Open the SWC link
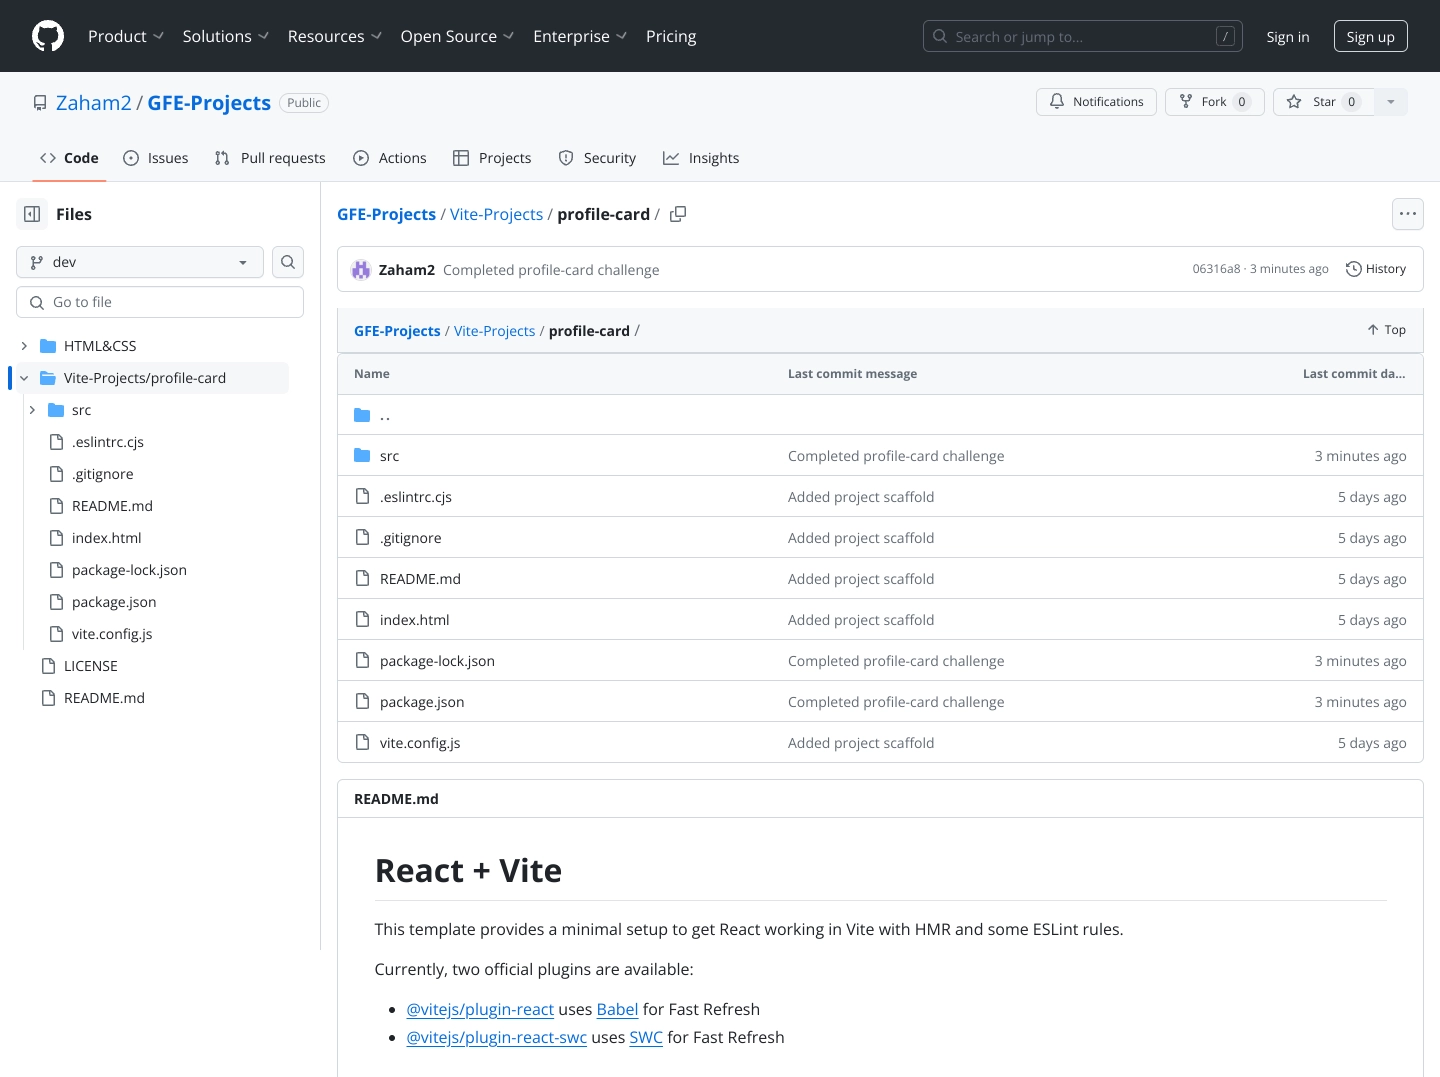The width and height of the screenshot is (1440, 1077). (x=646, y=1037)
